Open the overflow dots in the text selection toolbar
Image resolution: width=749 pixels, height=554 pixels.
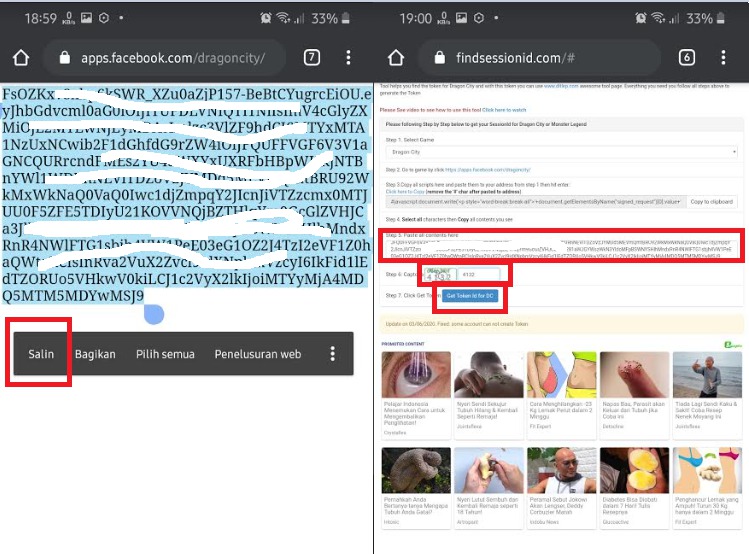coord(332,354)
